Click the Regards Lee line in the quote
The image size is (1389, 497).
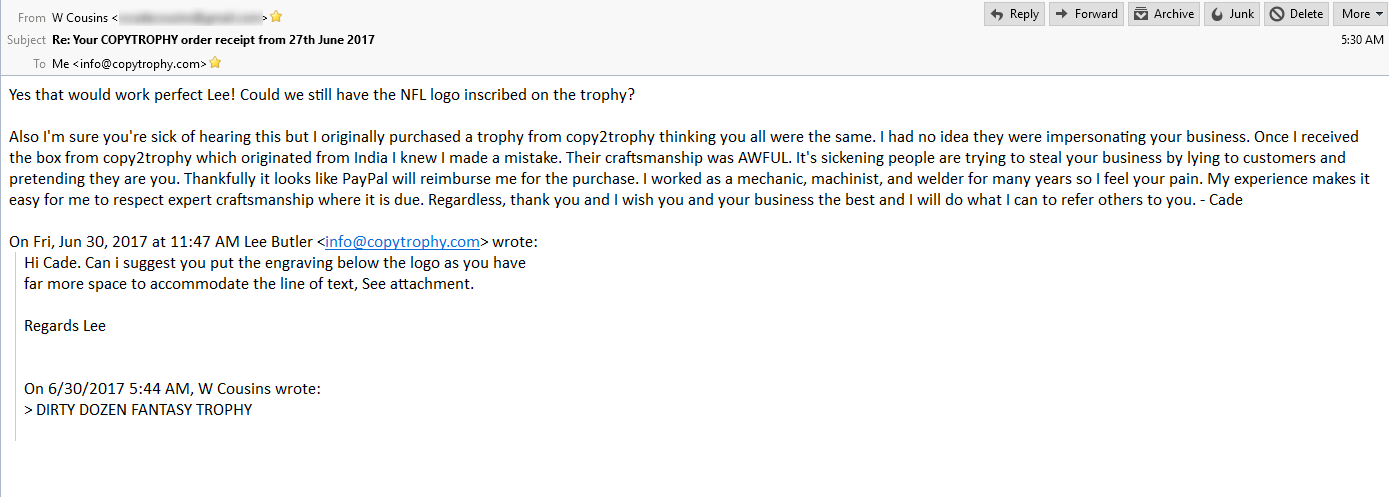pos(65,326)
